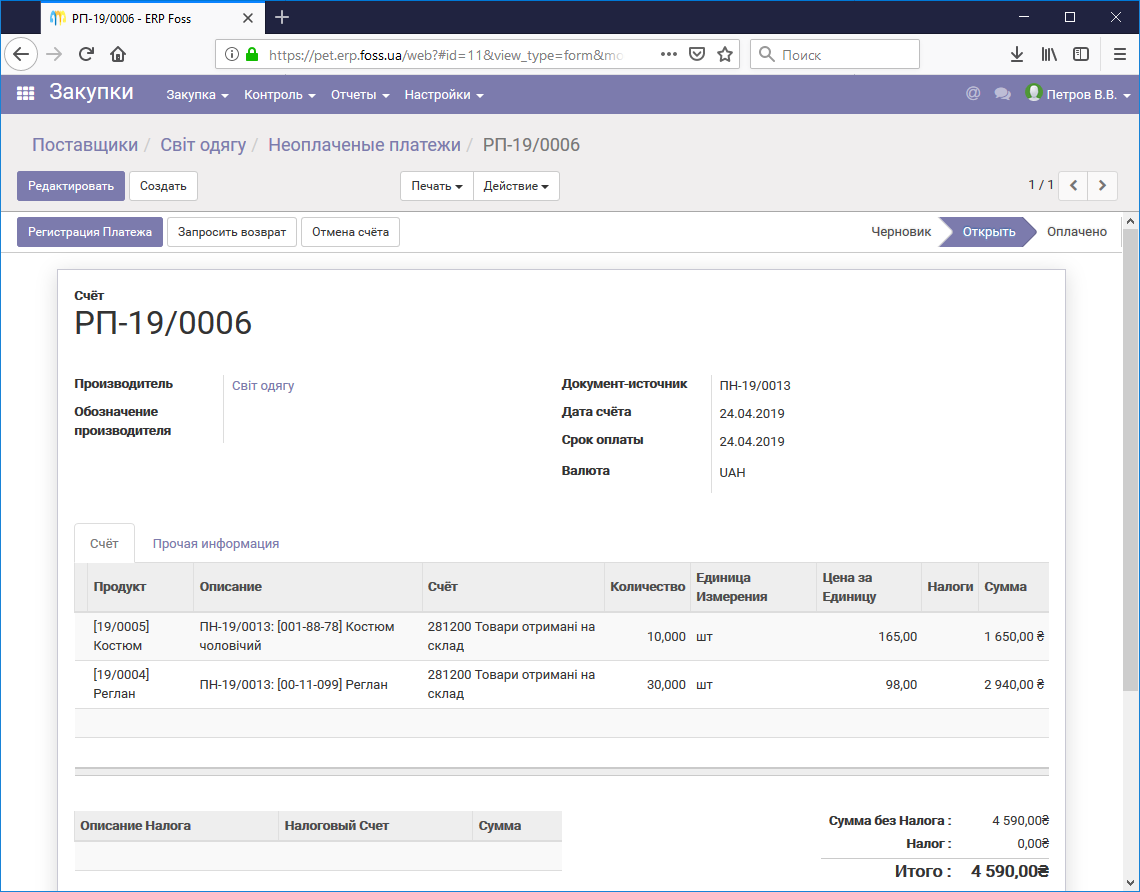The height and width of the screenshot is (892, 1140).
Task: Select the [19/0004] Реглан product row
Action: 561,684
